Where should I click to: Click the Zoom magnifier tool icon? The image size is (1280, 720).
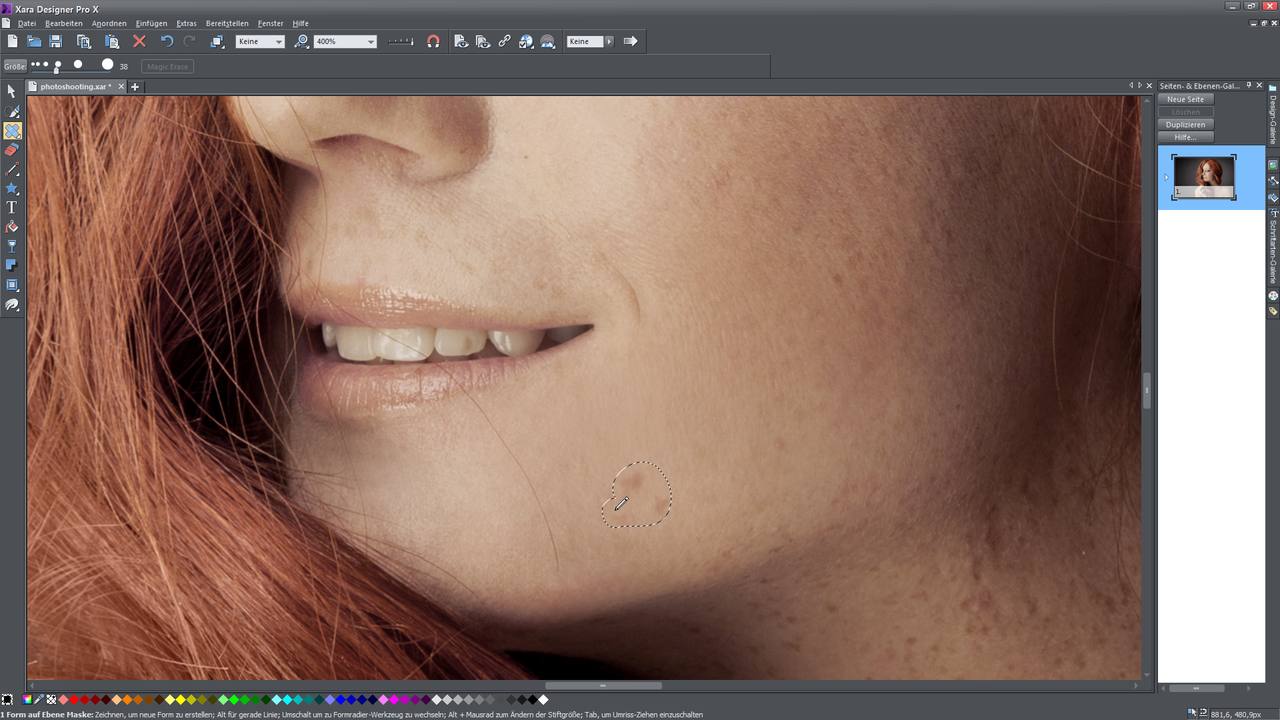coord(302,41)
